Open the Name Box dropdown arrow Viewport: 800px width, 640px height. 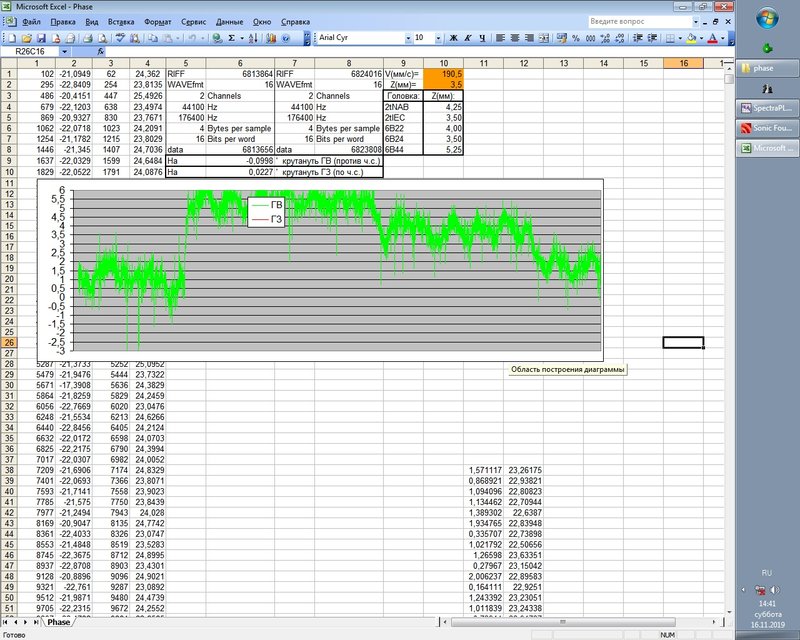pyautogui.click(x=65, y=51)
